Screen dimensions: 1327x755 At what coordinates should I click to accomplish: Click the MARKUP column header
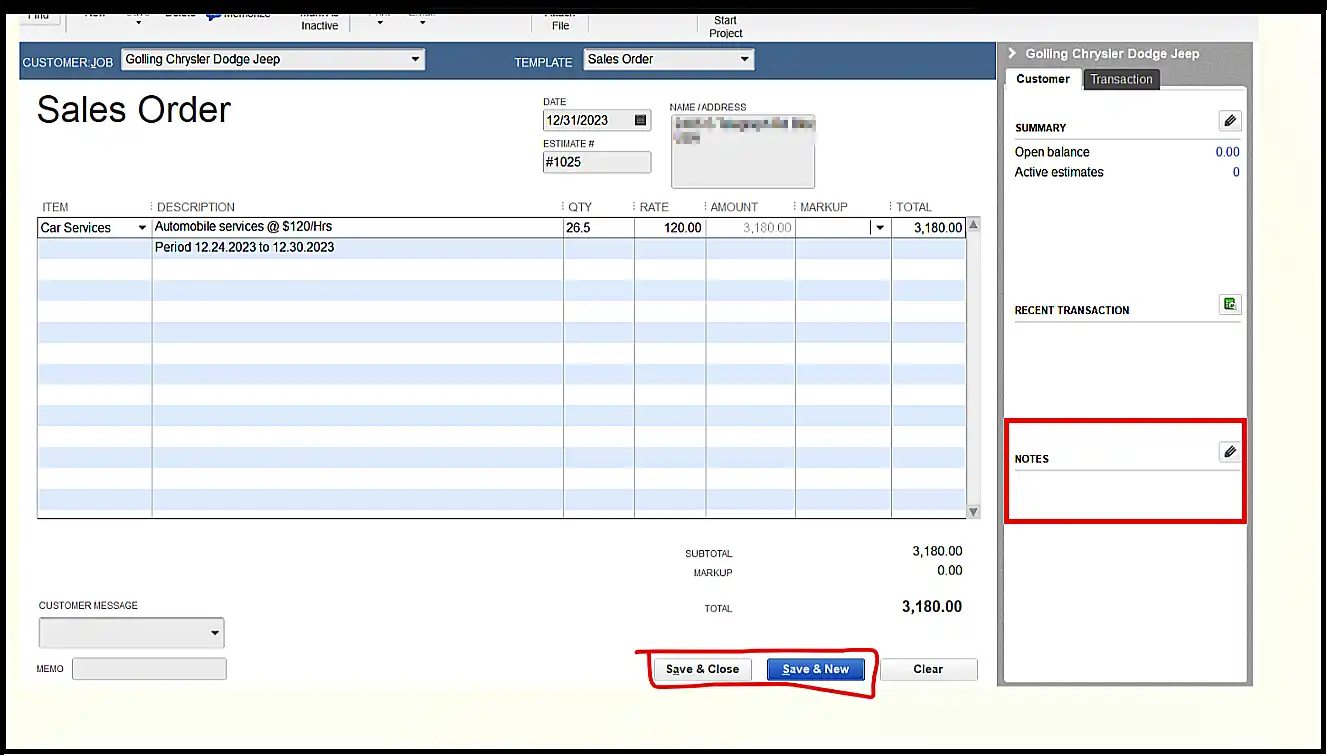(823, 207)
